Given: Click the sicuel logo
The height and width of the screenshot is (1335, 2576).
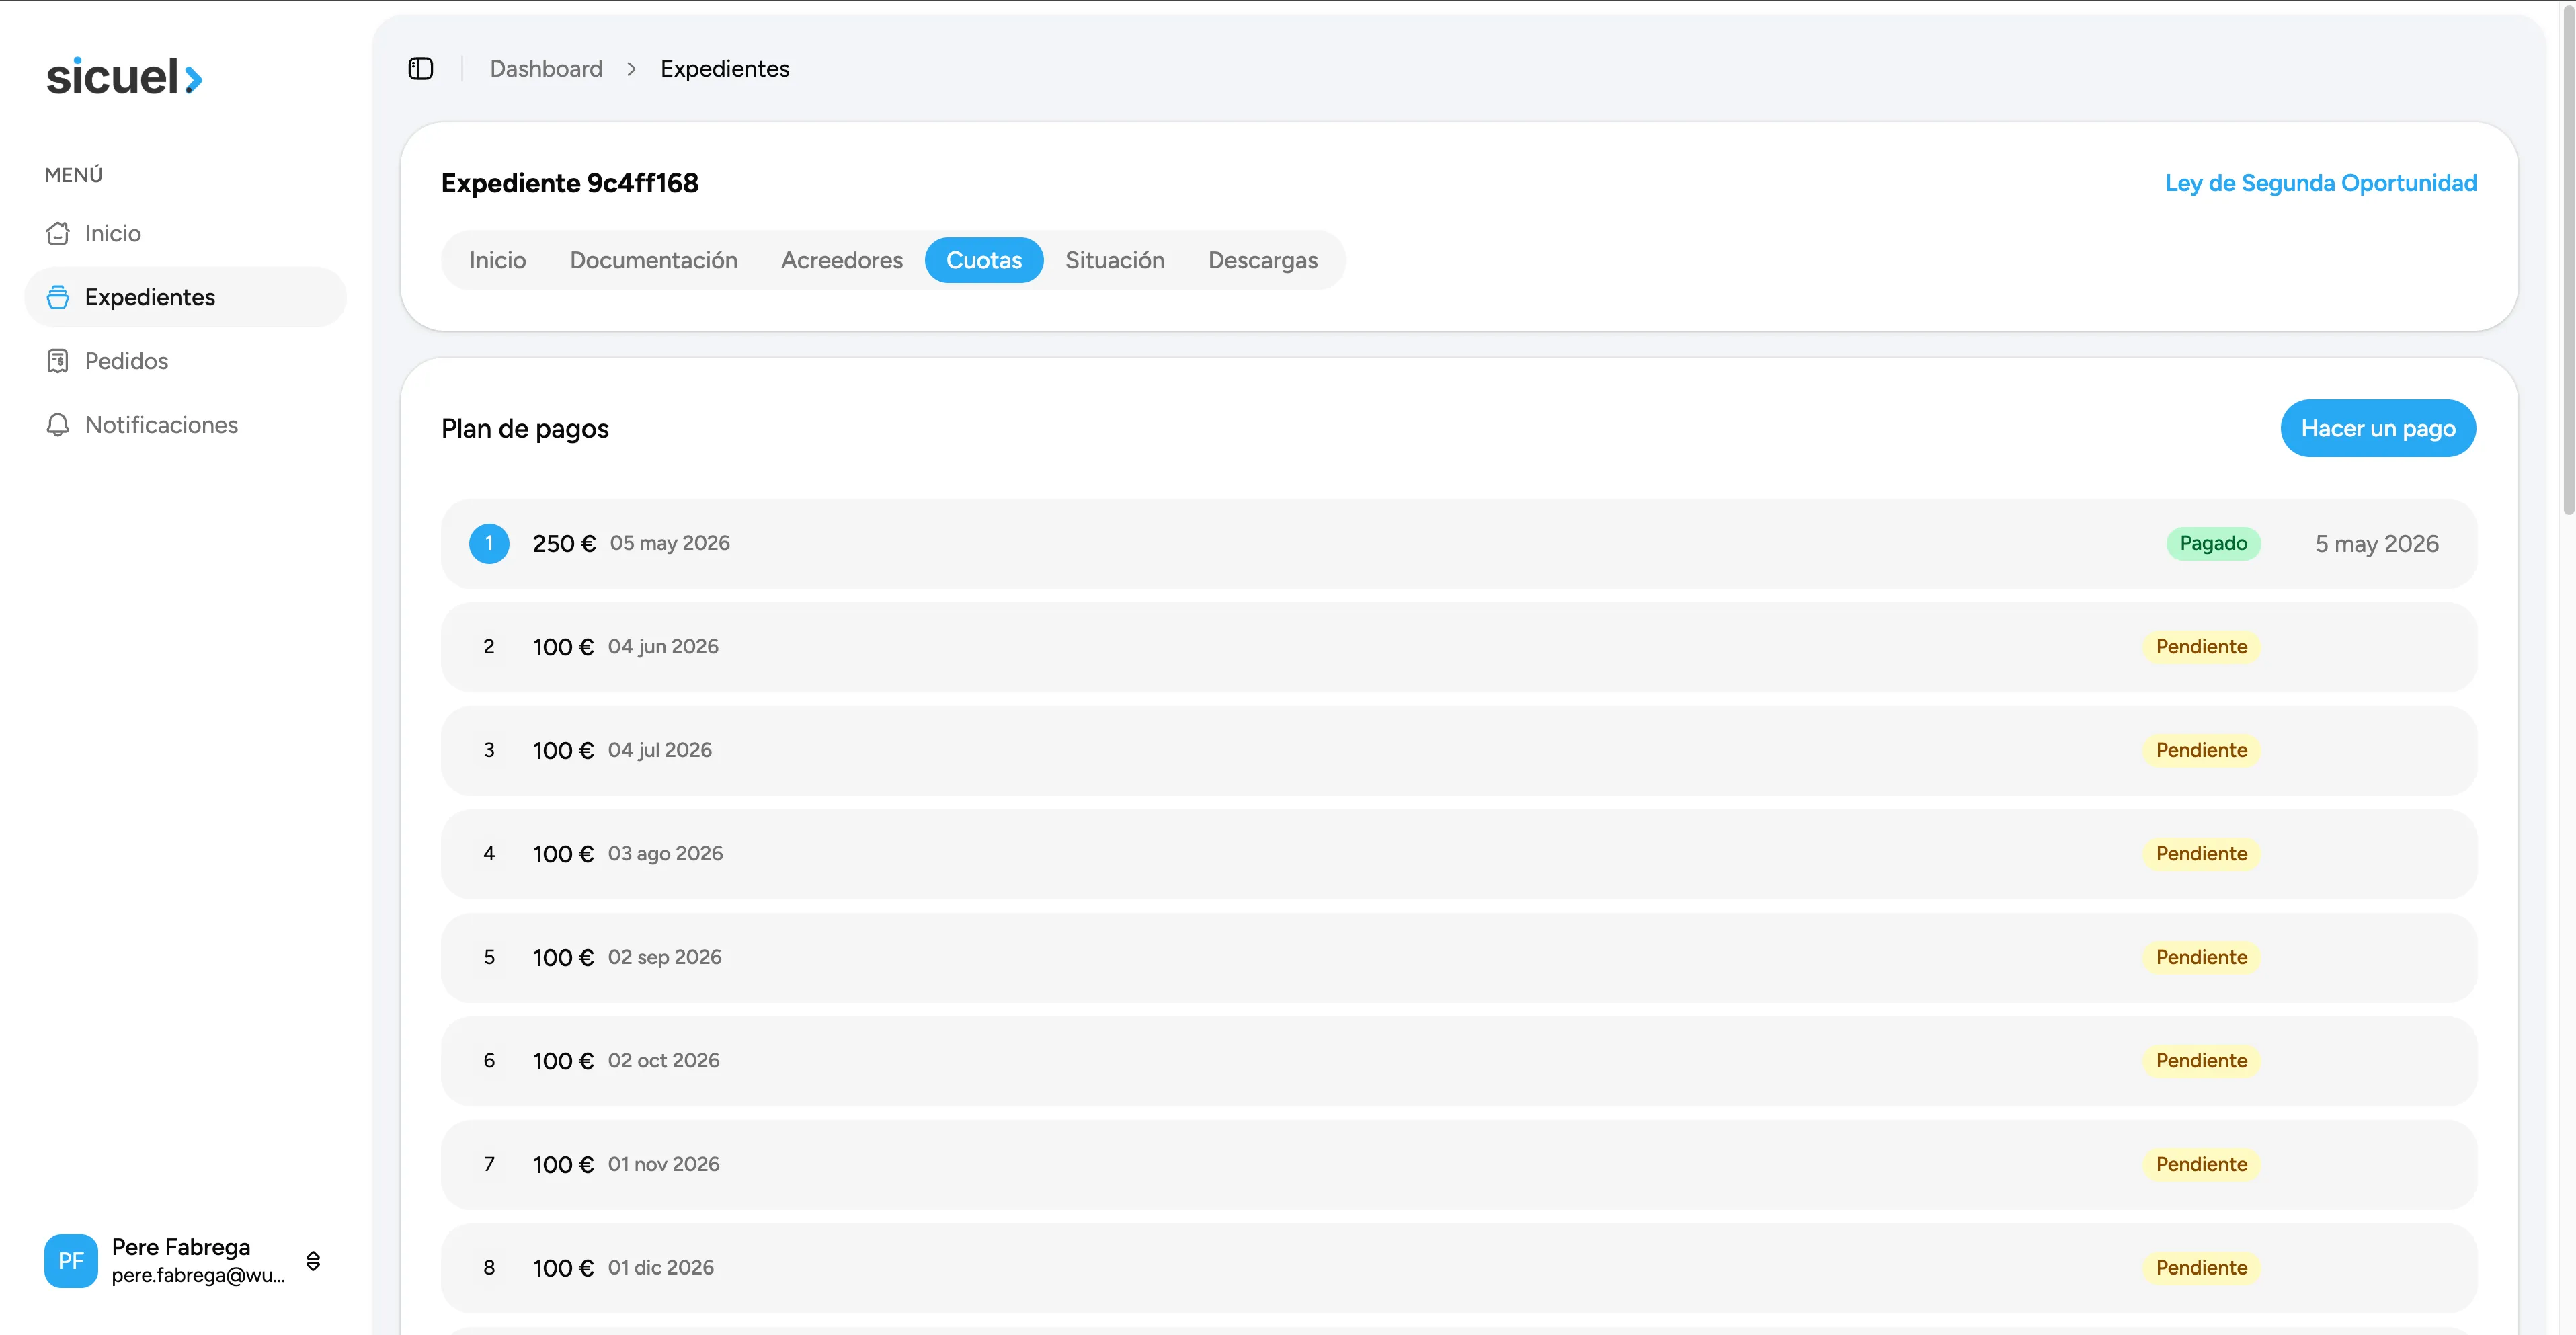Looking at the screenshot, I should [125, 77].
